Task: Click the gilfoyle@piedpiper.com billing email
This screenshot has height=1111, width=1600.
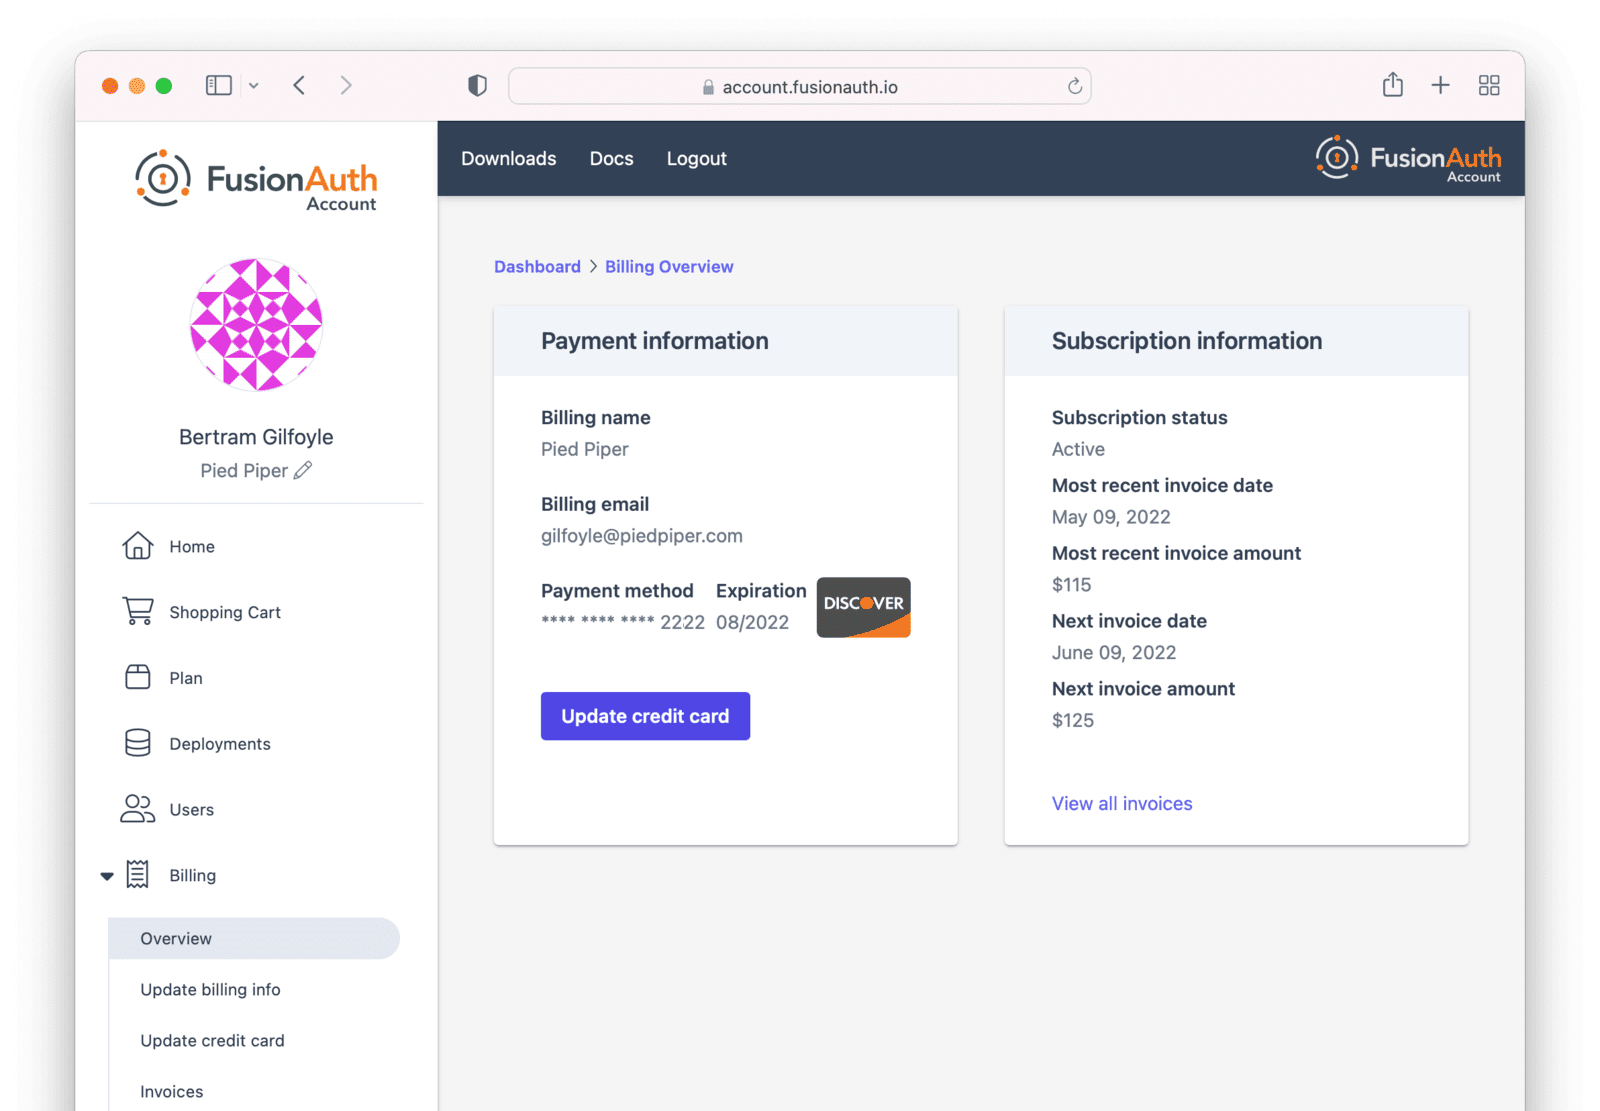Action: pos(642,536)
